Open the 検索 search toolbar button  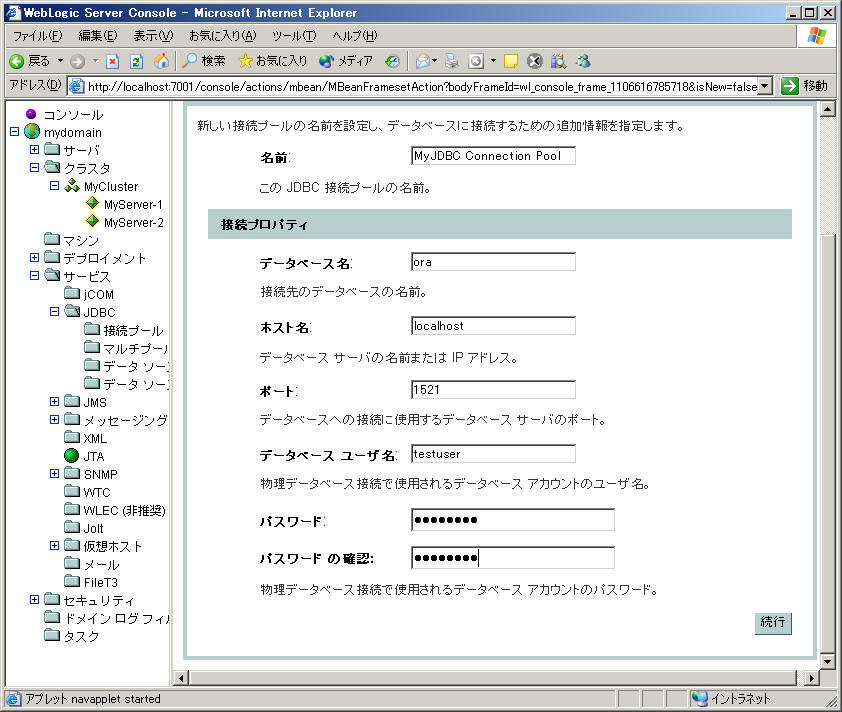203,61
